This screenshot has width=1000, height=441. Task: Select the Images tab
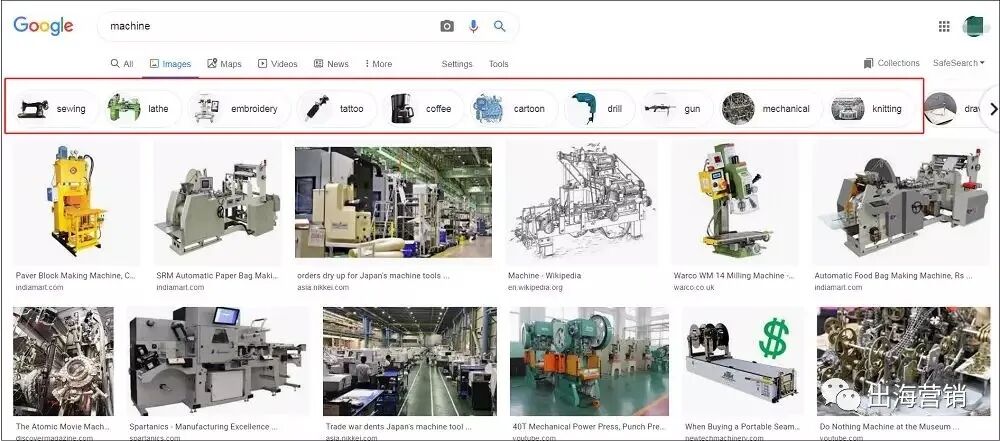[x=170, y=64]
